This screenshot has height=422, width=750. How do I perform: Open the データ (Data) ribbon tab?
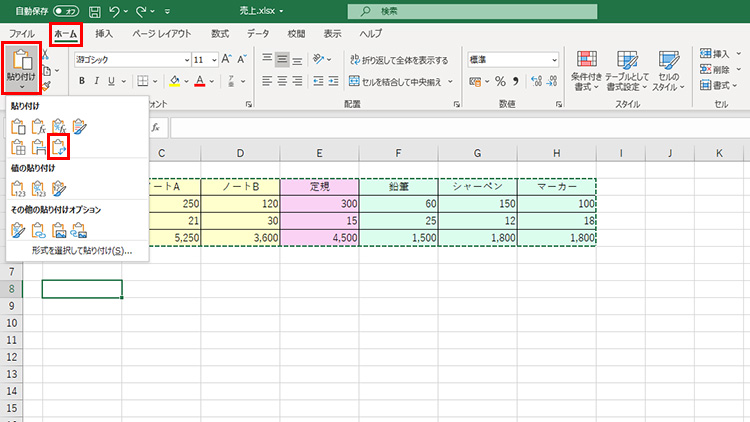(258, 33)
